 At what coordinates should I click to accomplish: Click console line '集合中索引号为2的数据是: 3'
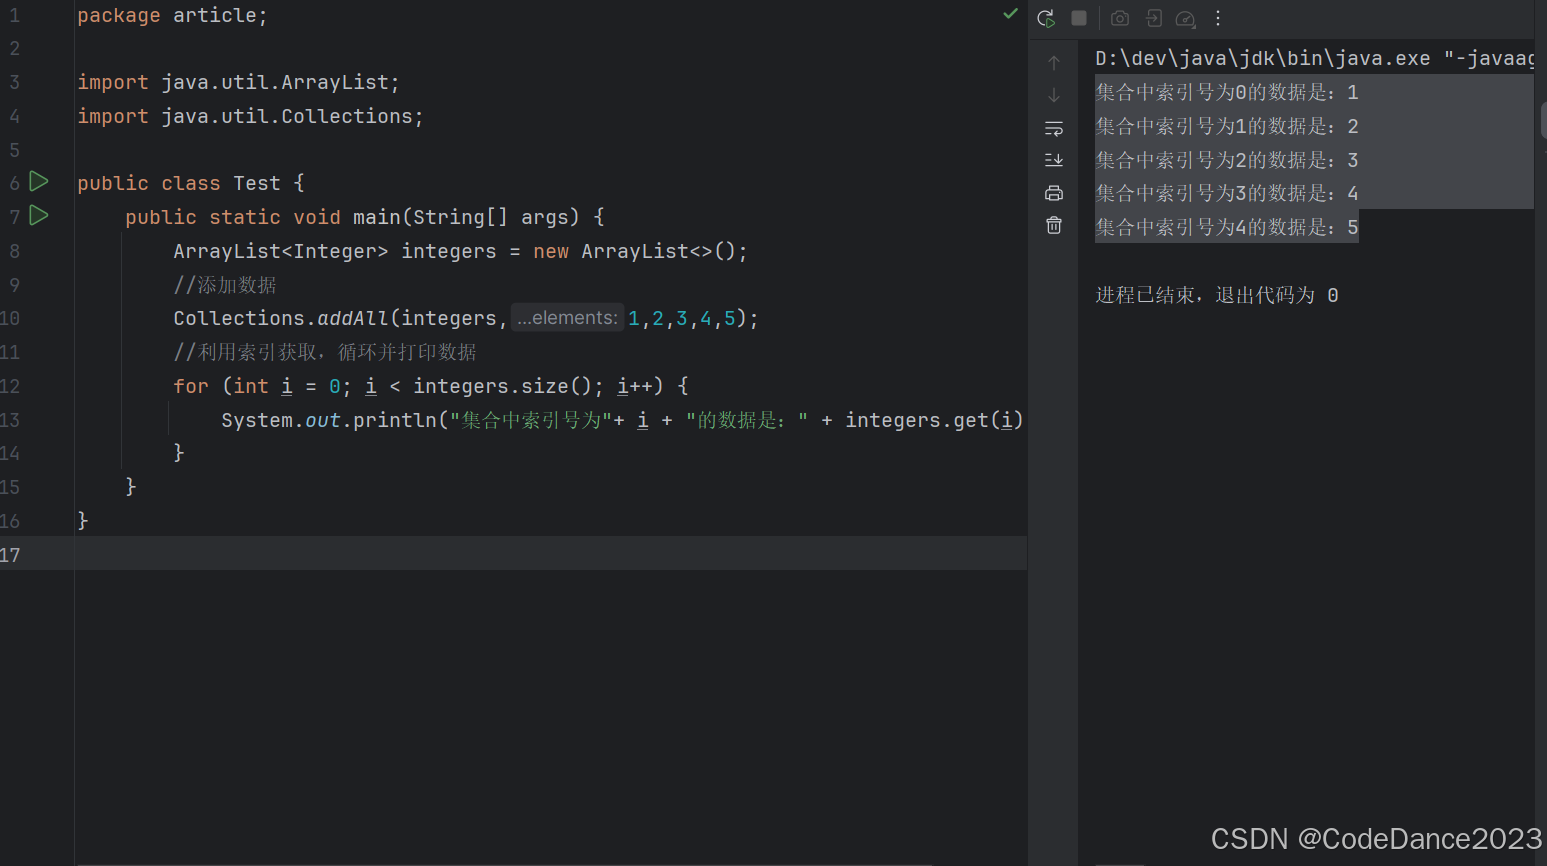pos(1227,160)
